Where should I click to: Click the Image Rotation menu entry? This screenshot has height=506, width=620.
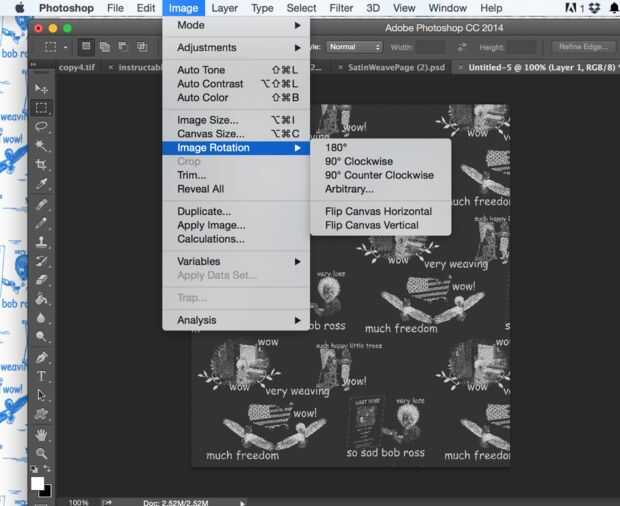236,148
